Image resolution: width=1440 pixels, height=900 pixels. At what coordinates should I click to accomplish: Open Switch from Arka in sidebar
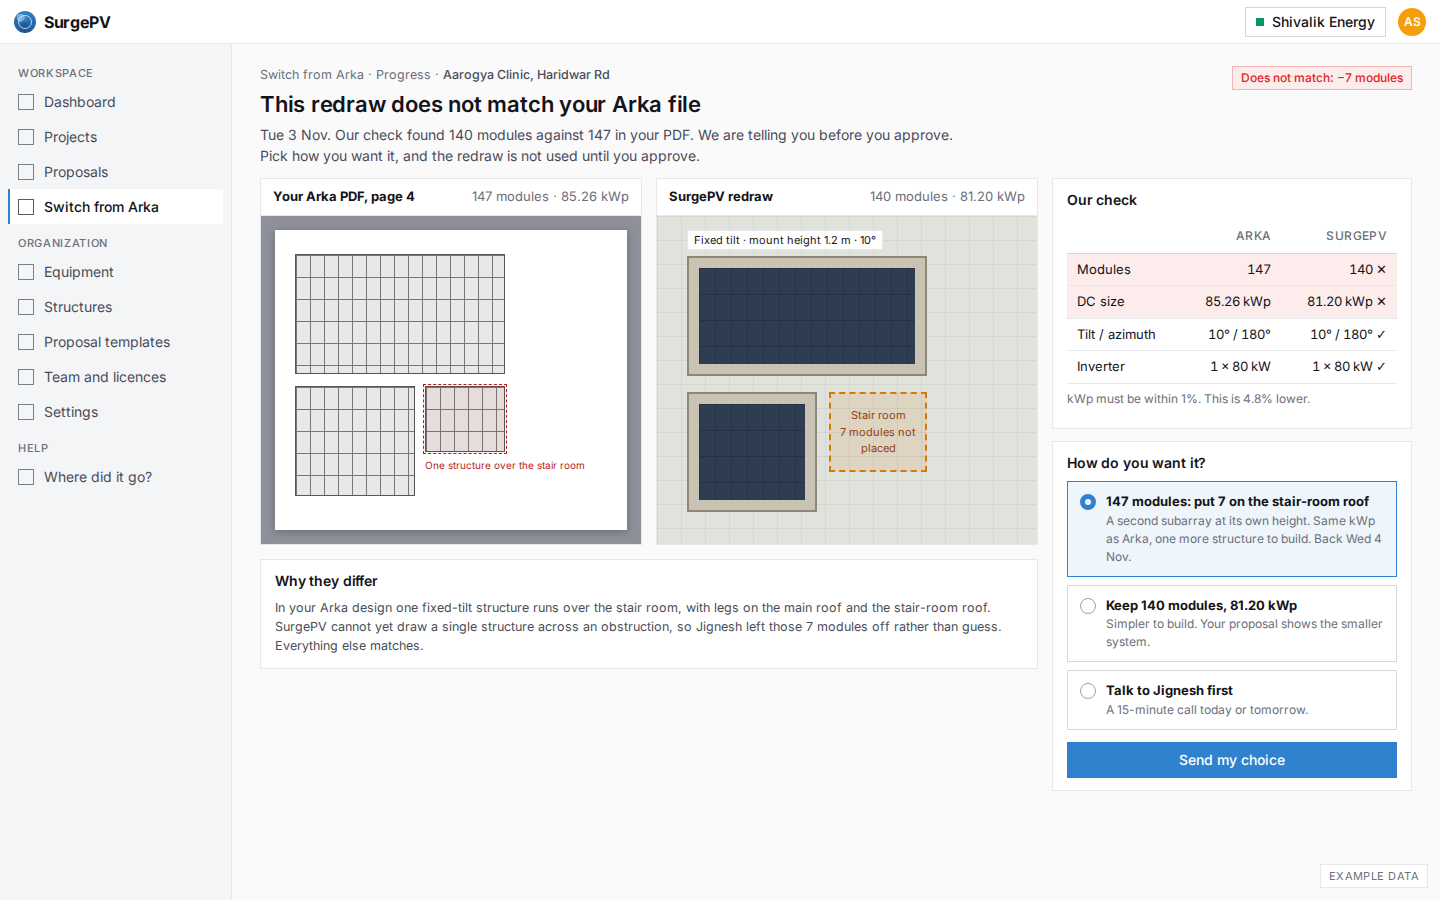point(116,207)
